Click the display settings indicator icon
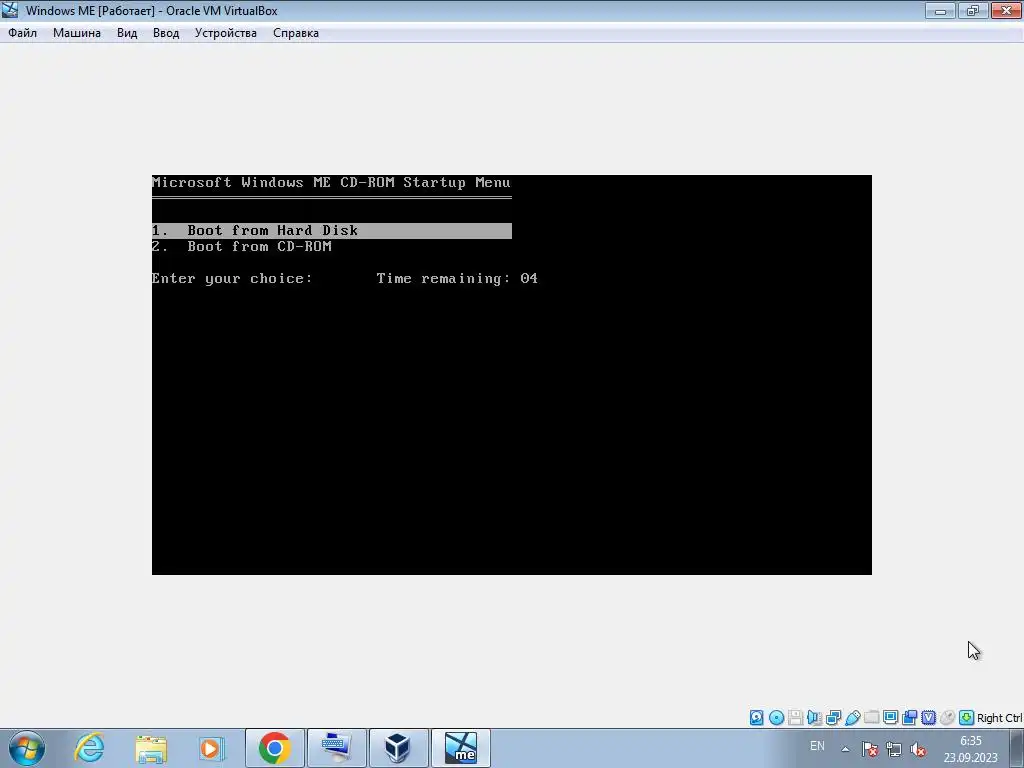This screenshot has width=1024, height=768. 890,718
